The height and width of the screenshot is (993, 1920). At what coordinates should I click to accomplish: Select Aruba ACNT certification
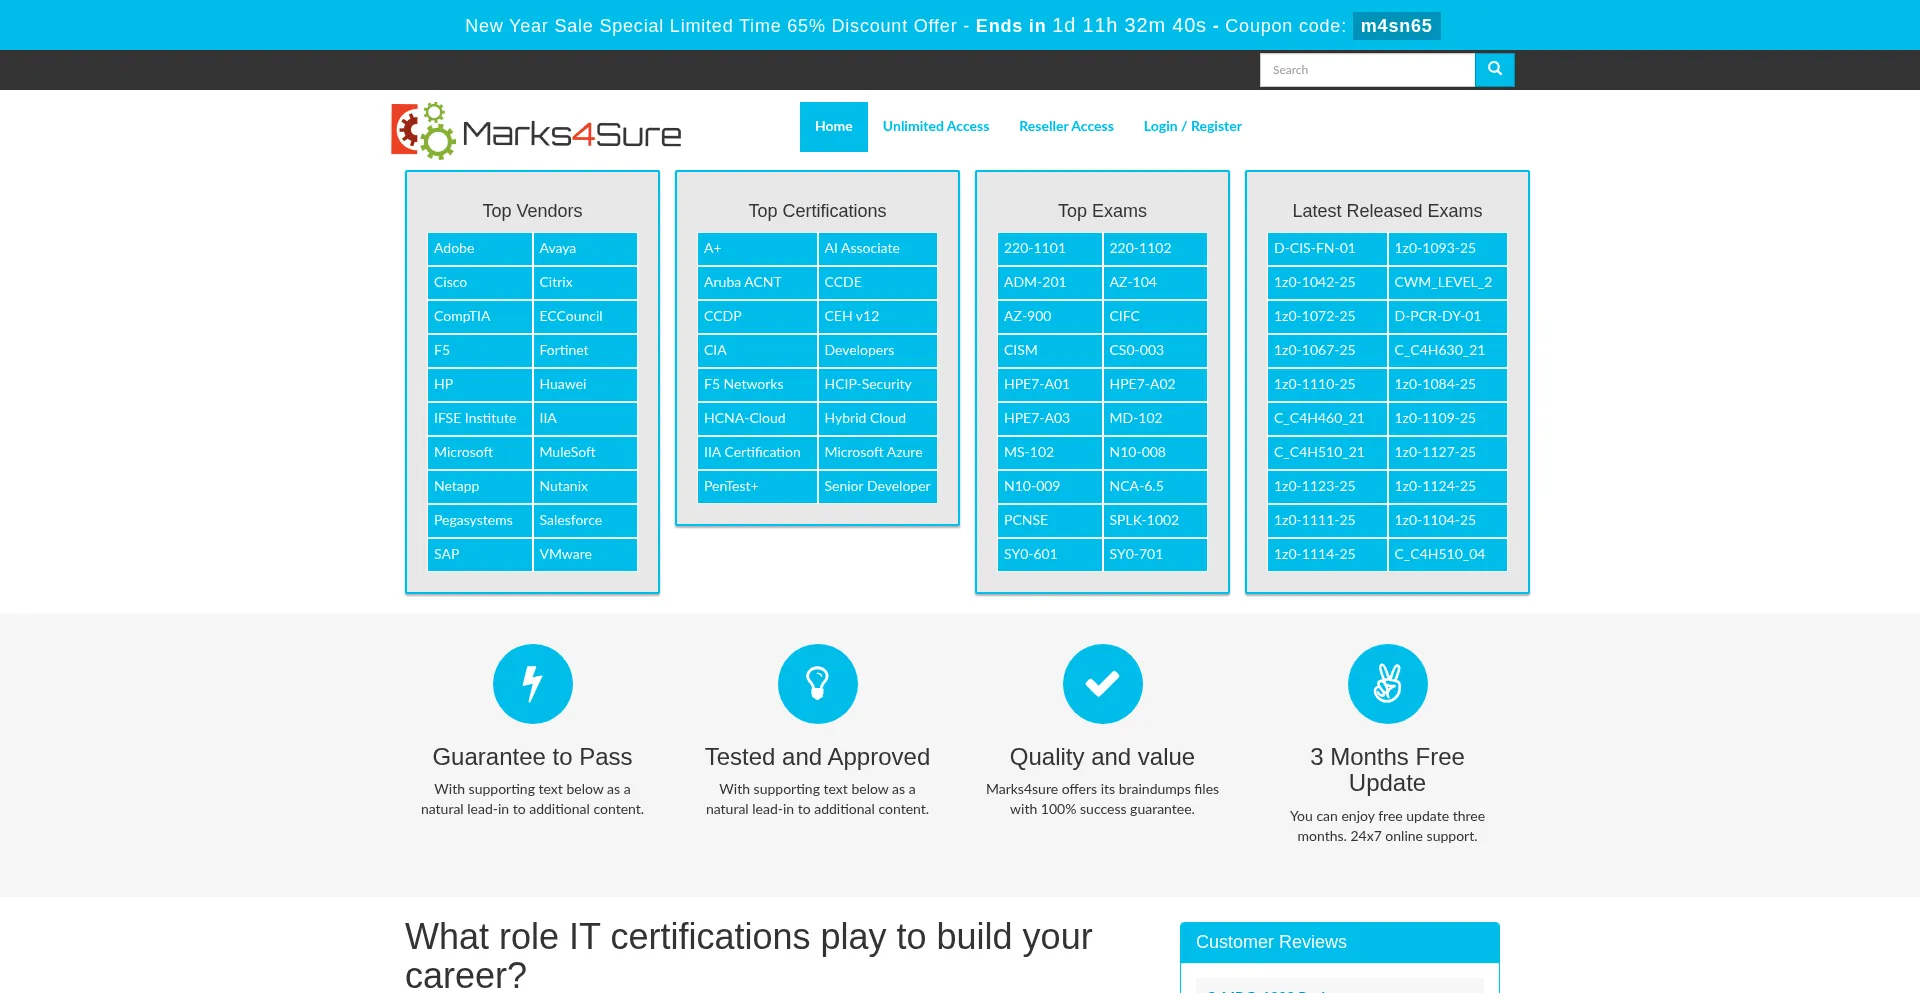(x=757, y=282)
